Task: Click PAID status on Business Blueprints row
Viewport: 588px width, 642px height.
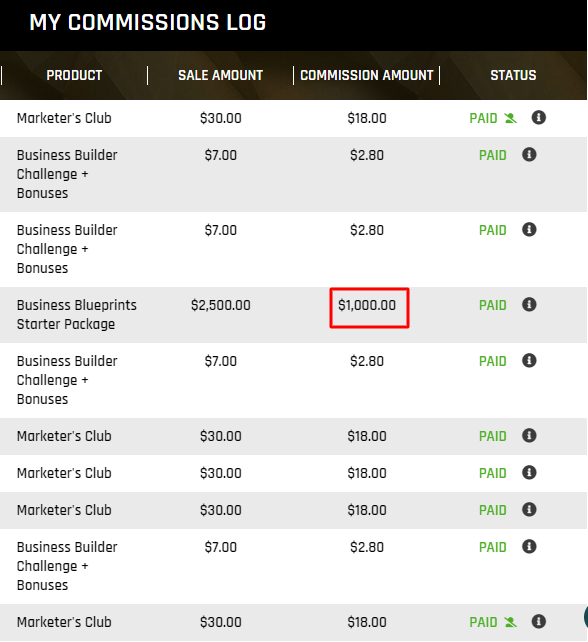Action: pyautogui.click(x=493, y=305)
